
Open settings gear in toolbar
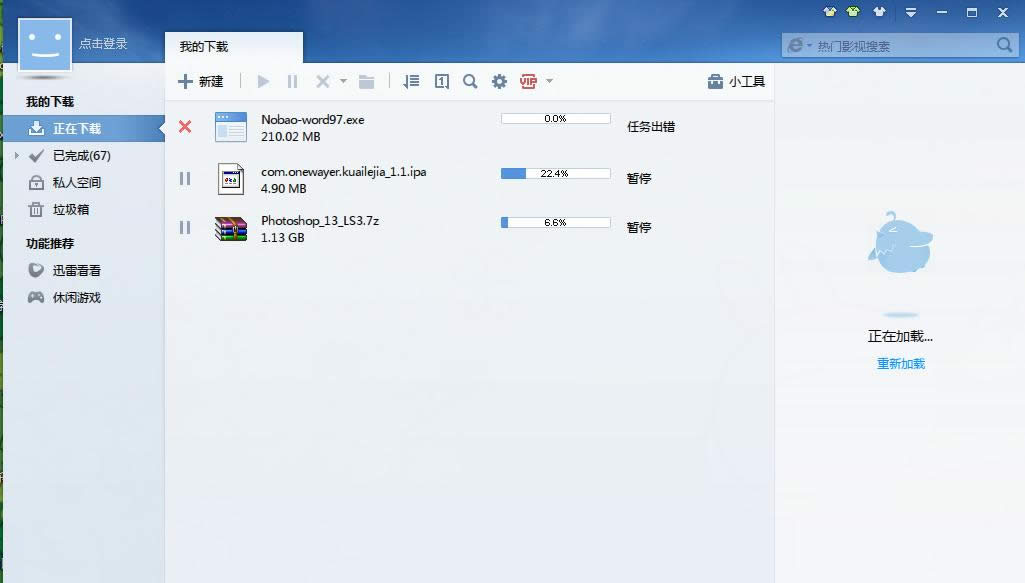[x=499, y=82]
